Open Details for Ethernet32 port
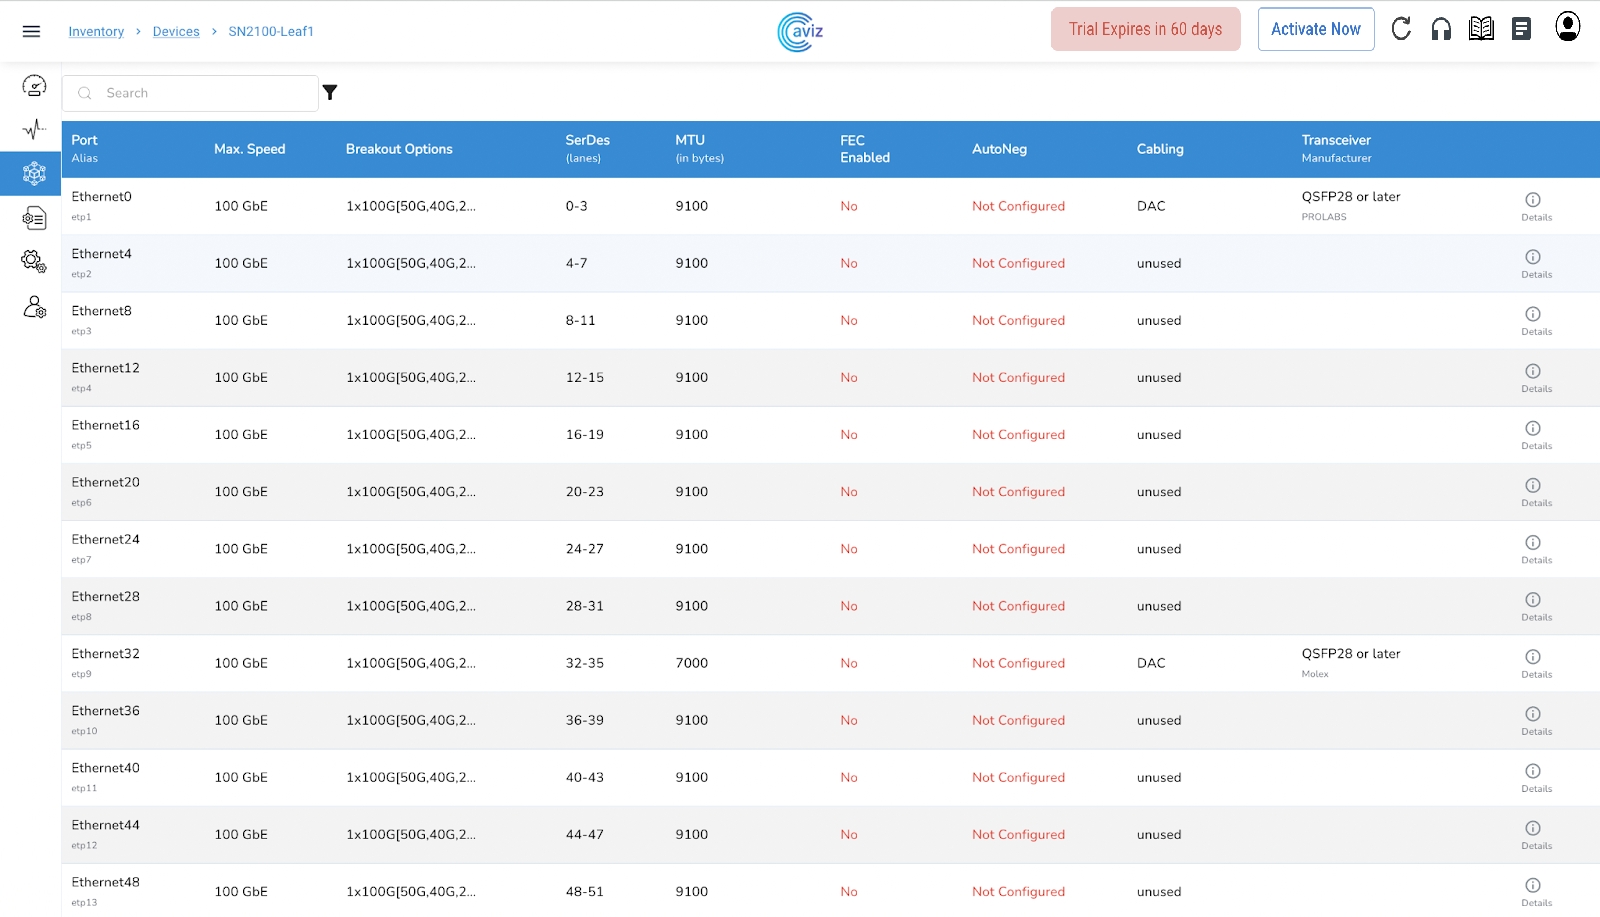This screenshot has height=917, width=1600. tap(1533, 662)
